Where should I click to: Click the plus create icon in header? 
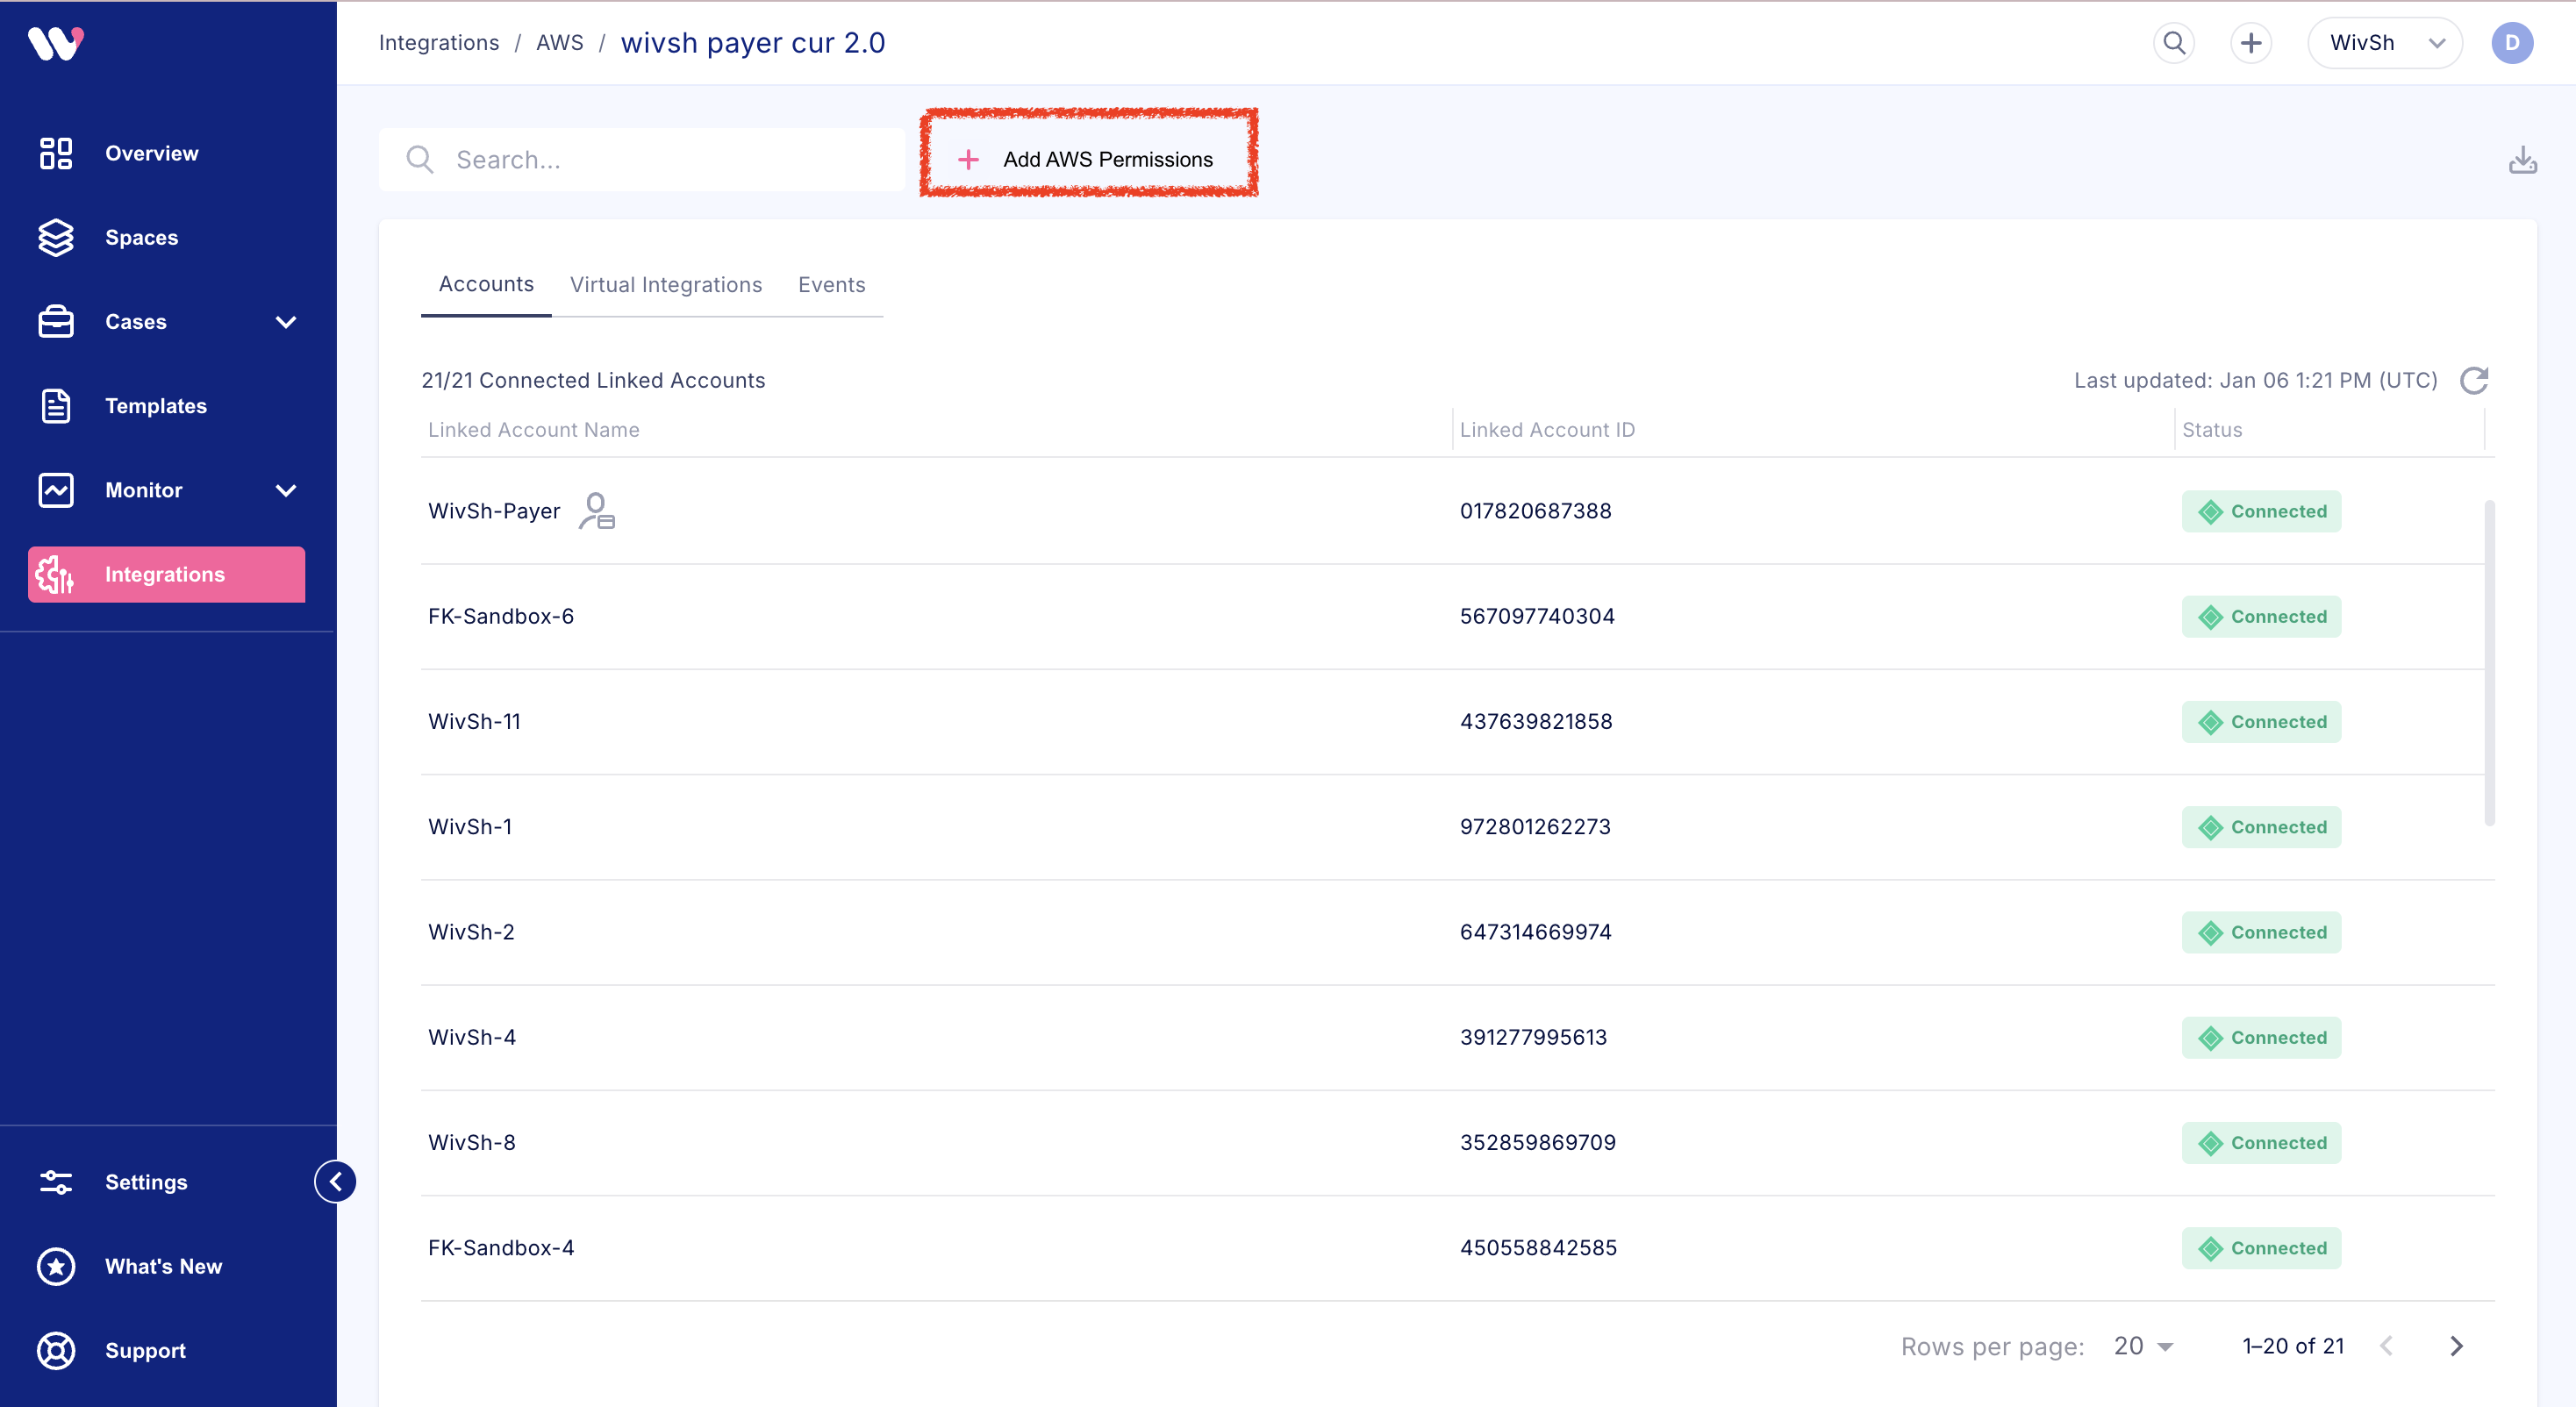pyautogui.click(x=2250, y=43)
